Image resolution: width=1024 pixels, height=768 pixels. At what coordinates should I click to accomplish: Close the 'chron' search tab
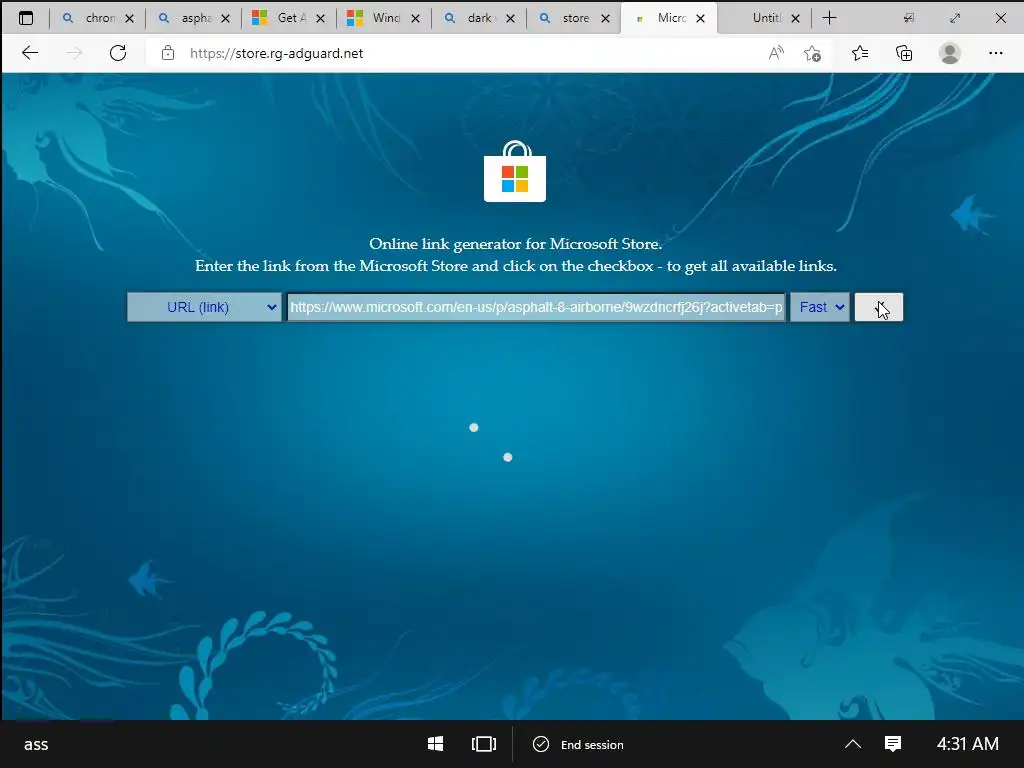tap(129, 18)
